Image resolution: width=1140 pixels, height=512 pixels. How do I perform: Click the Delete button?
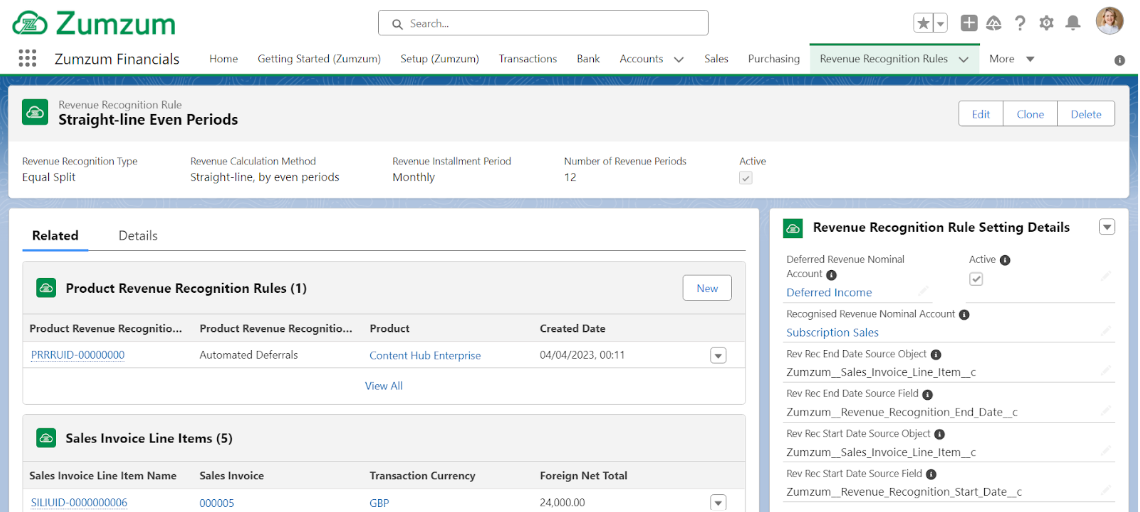pyautogui.click(x=1086, y=113)
